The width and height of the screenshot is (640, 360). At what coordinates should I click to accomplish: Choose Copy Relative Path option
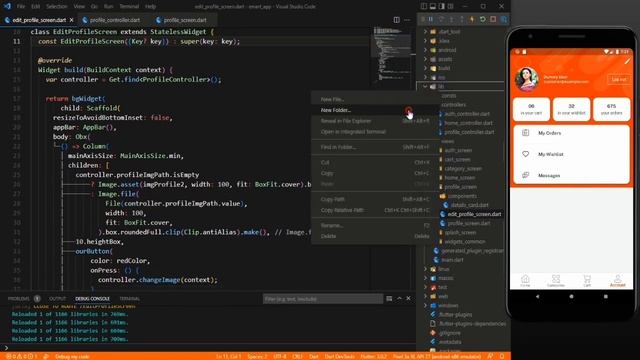[x=375, y=210]
